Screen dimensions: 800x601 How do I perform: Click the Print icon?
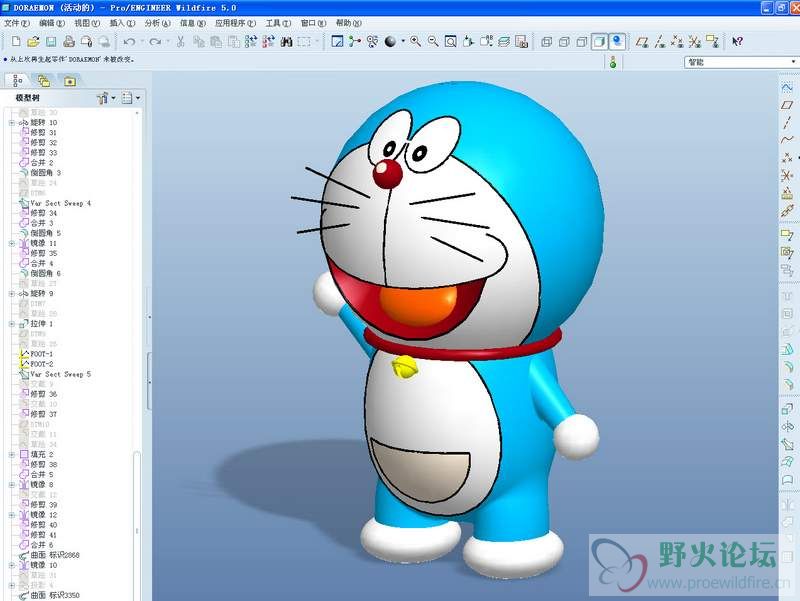click(69, 42)
